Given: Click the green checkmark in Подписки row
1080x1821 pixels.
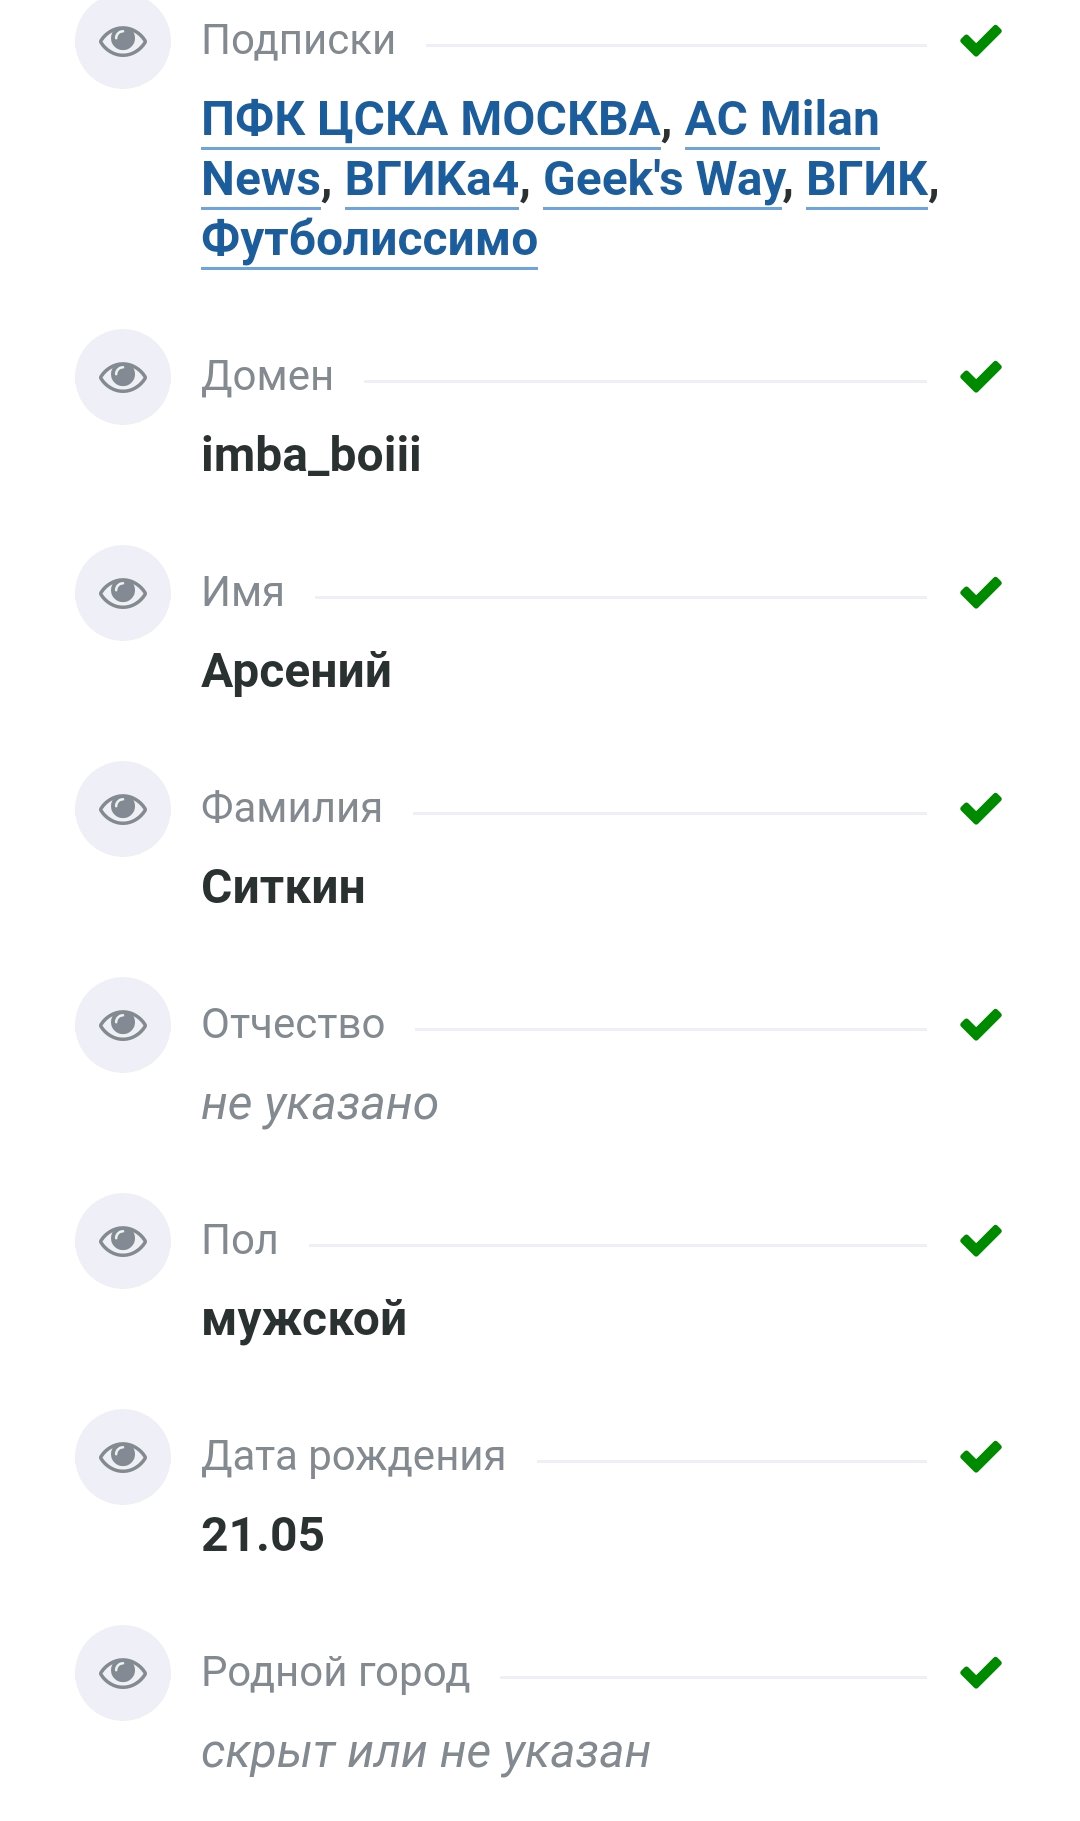Looking at the screenshot, I should click(980, 41).
